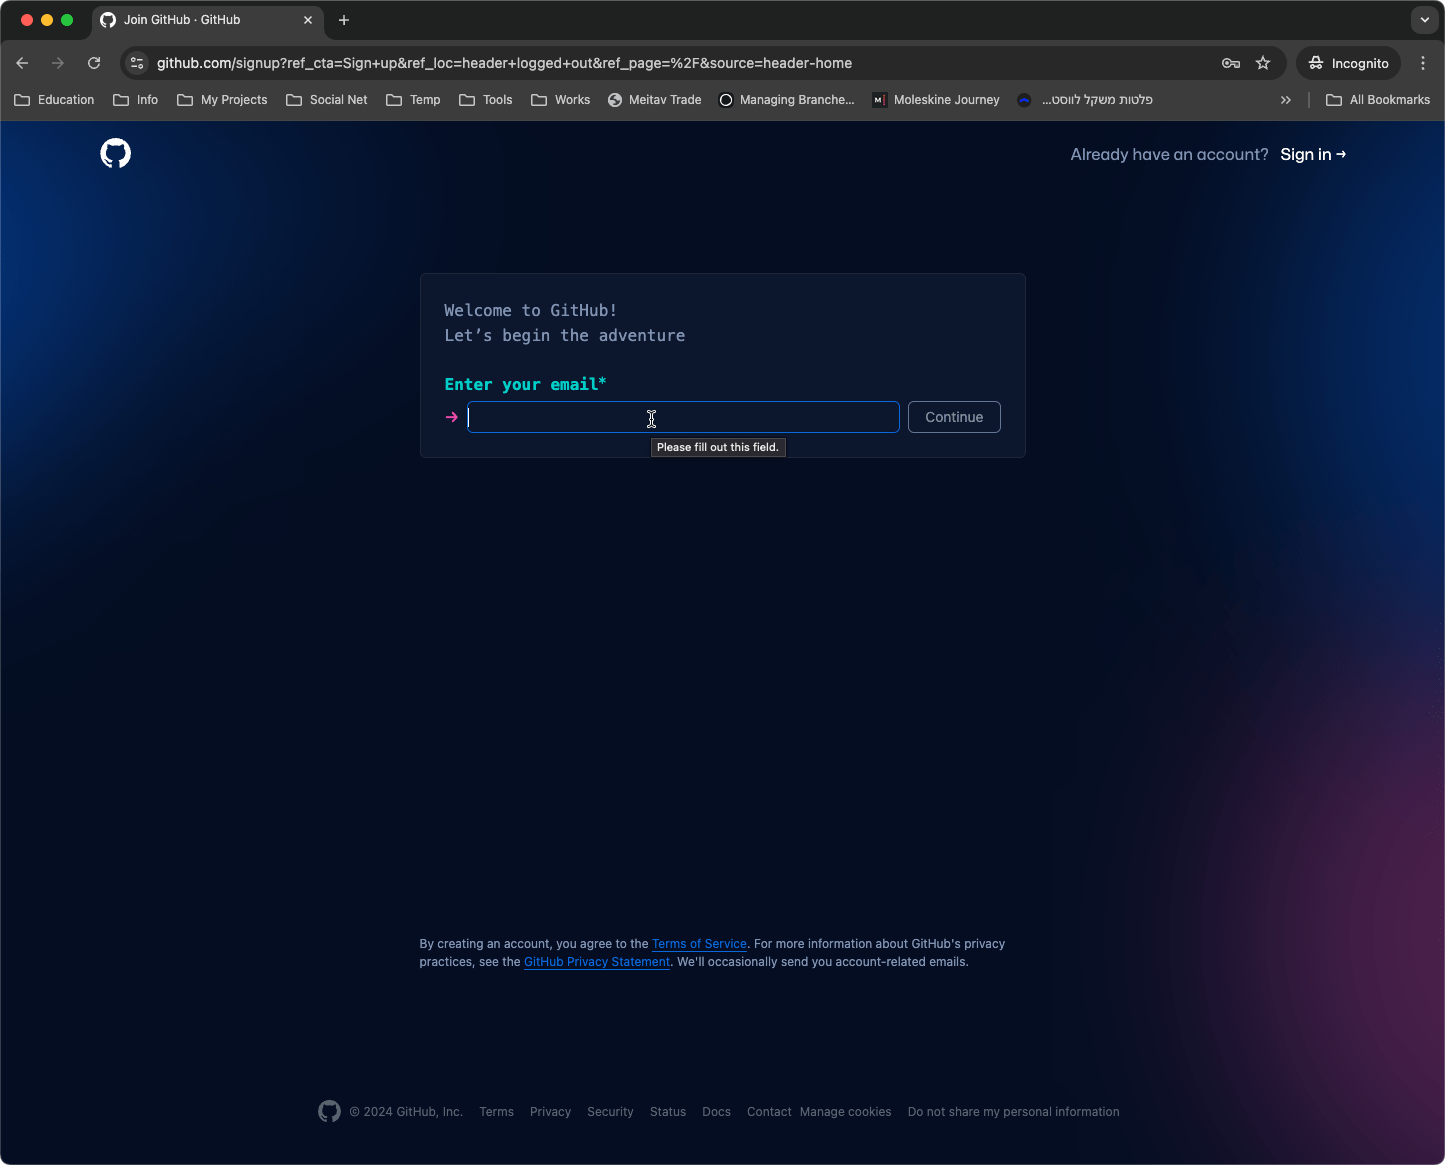Click the browser back arrow
1445x1165 pixels.
point(22,63)
